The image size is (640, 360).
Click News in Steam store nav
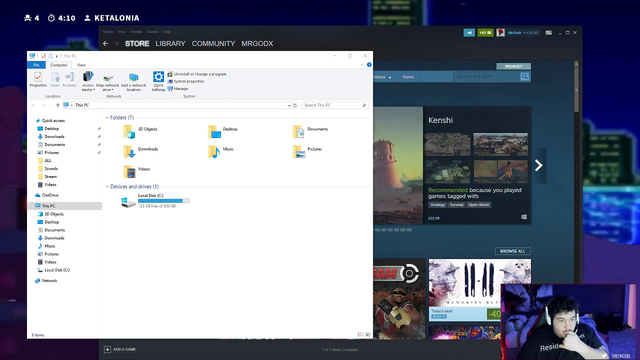(x=408, y=77)
